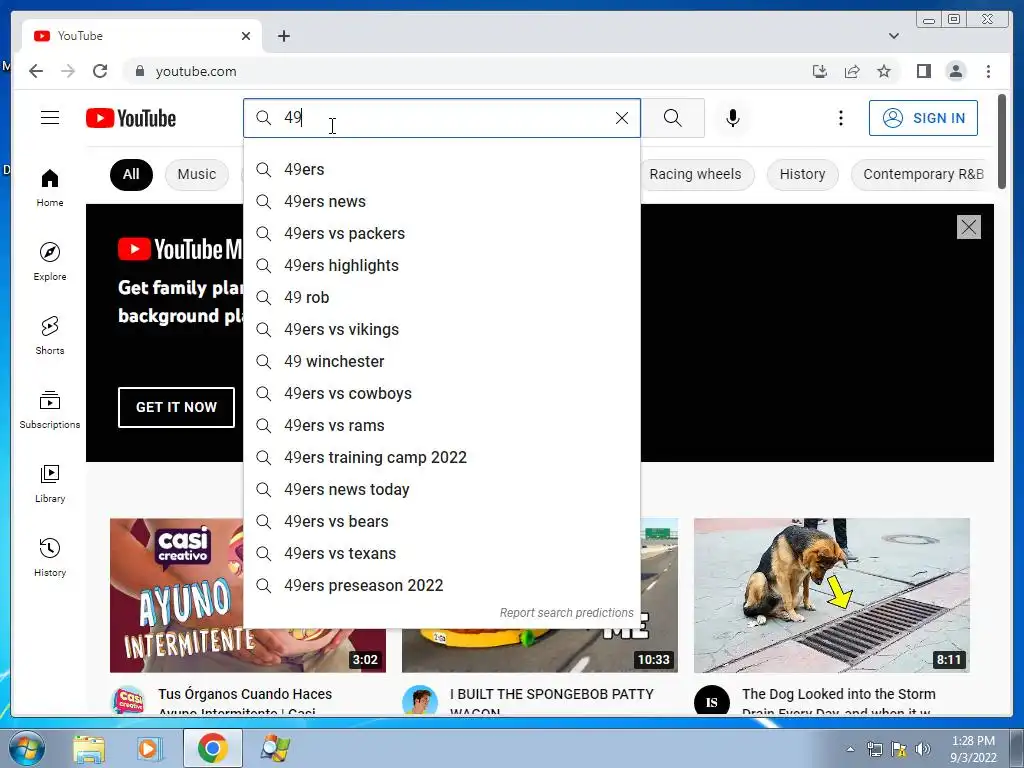Image resolution: width=1024 pixels, height=768 pixels.
Task: Go to Home in the sidebar
Action: 50,188
